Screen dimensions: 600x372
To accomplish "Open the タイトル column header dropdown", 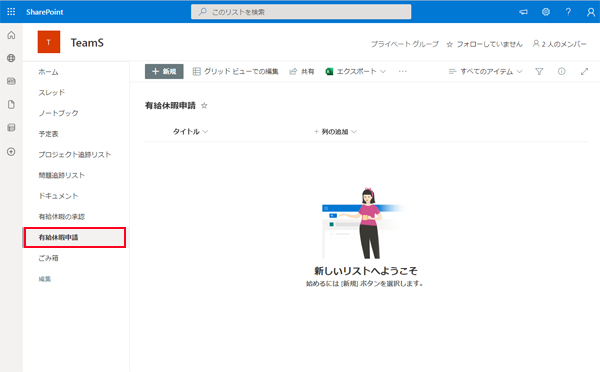I will [x=190, y=132].
